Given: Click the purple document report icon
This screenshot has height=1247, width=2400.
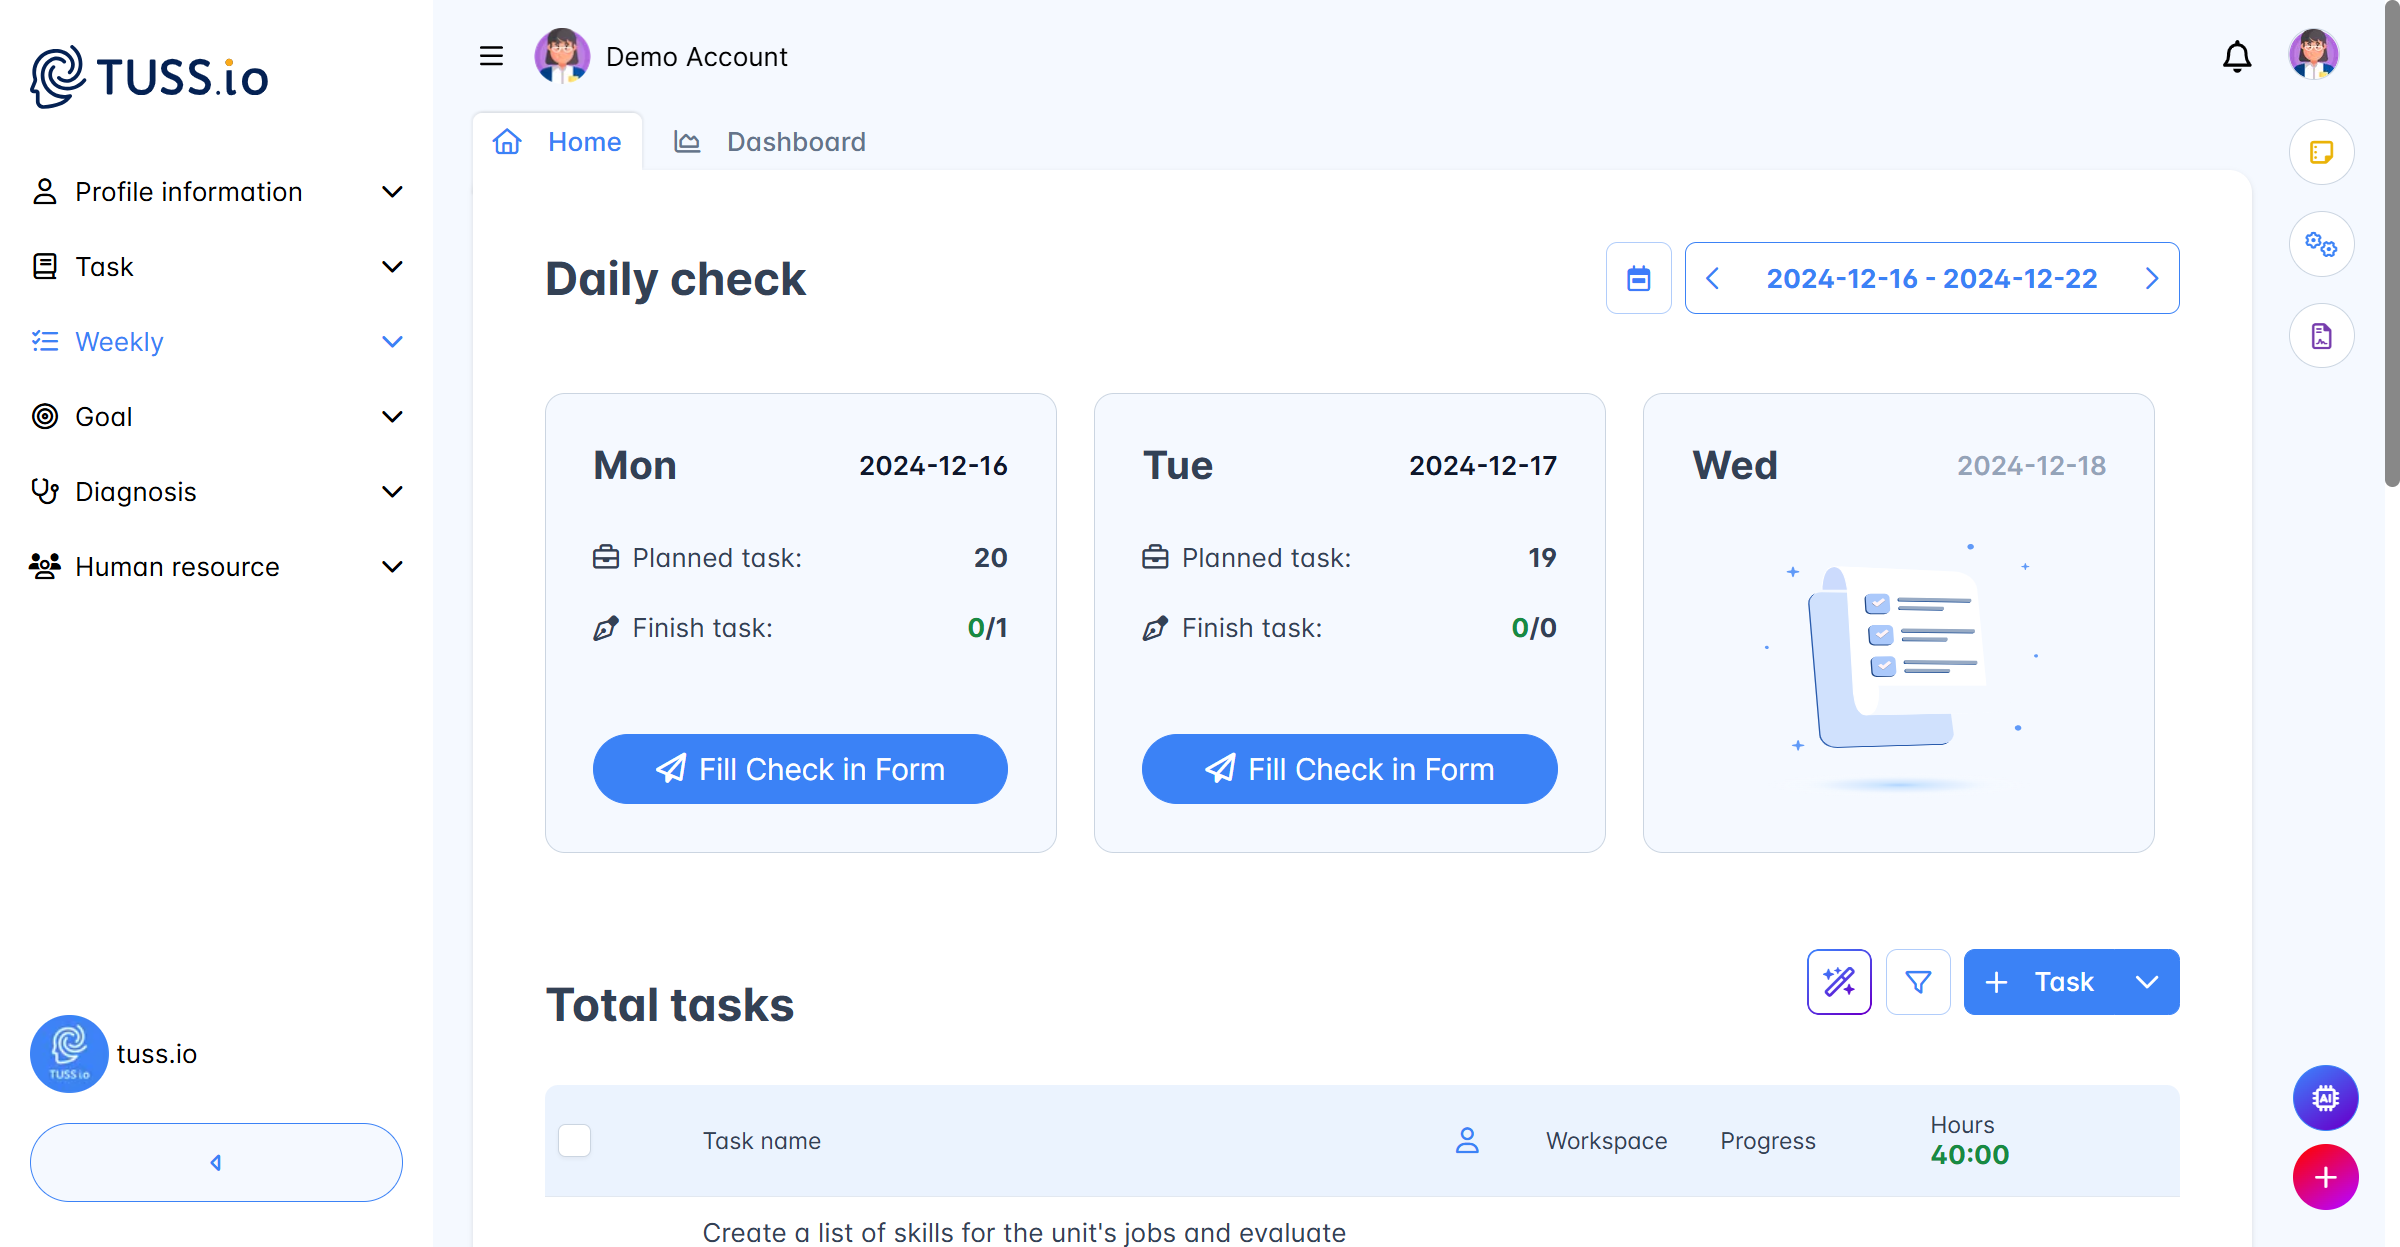Looking at the screenshot, I should click(2321, 336).
